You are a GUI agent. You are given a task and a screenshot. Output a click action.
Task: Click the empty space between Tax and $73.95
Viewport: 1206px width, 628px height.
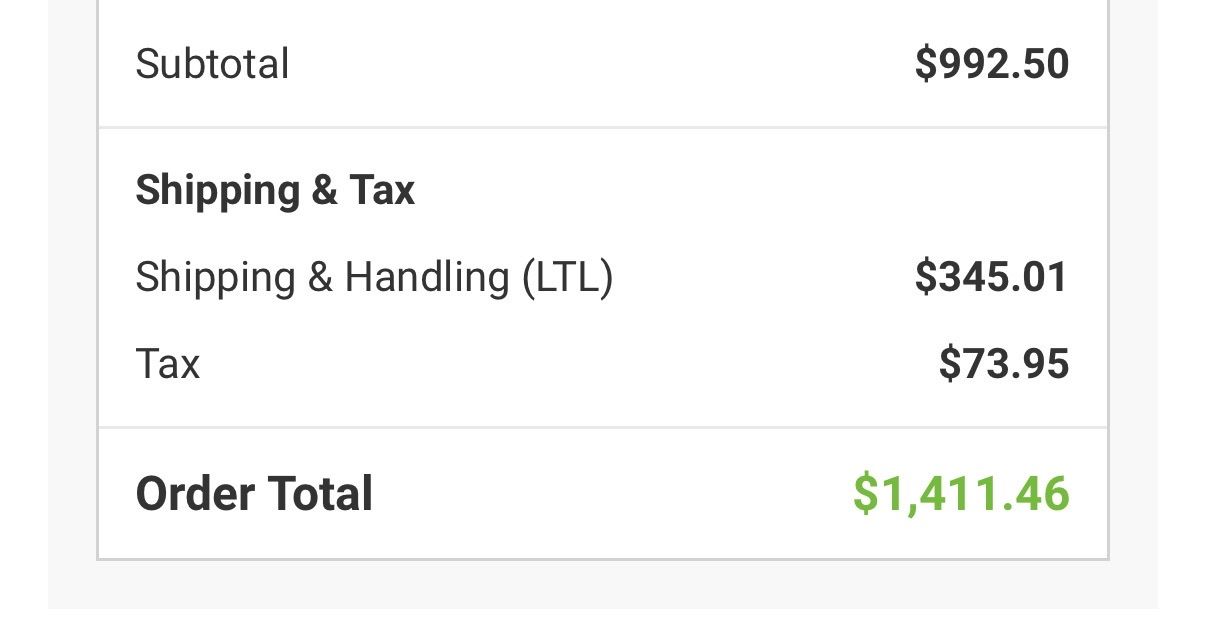(x=570, y=364)
